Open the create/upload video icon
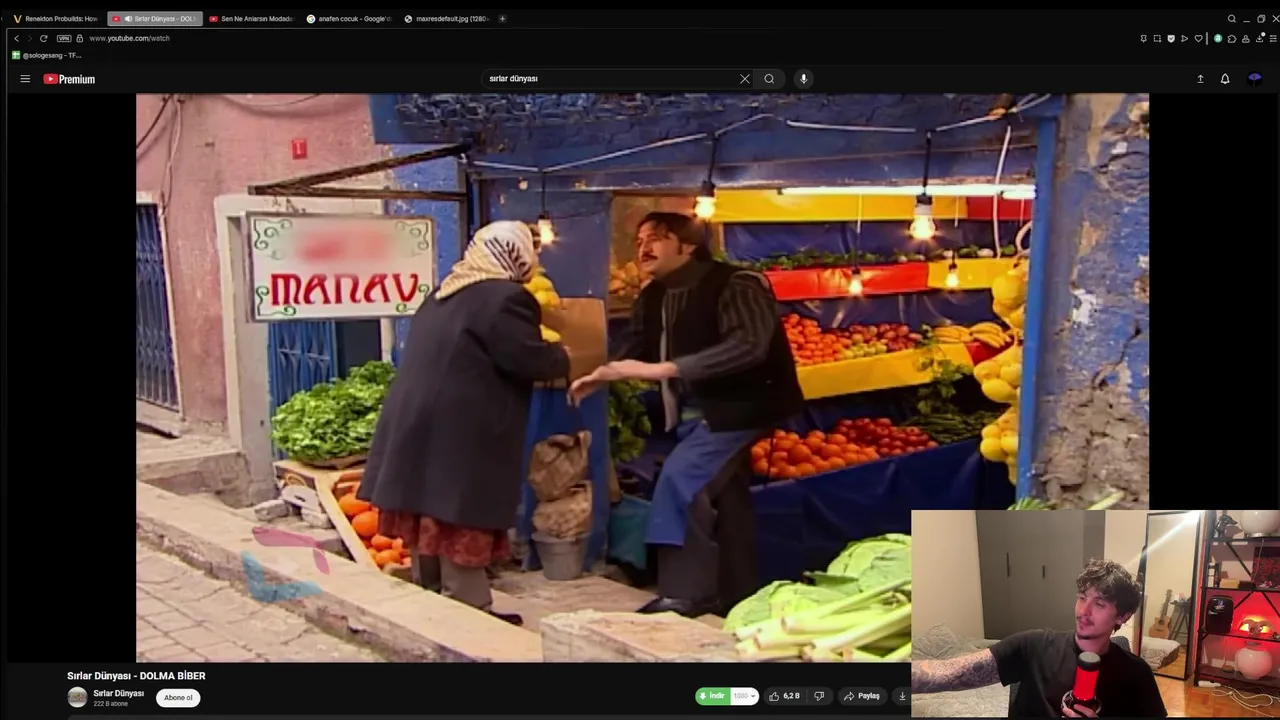The image size is (1280, 720). 1200,79
